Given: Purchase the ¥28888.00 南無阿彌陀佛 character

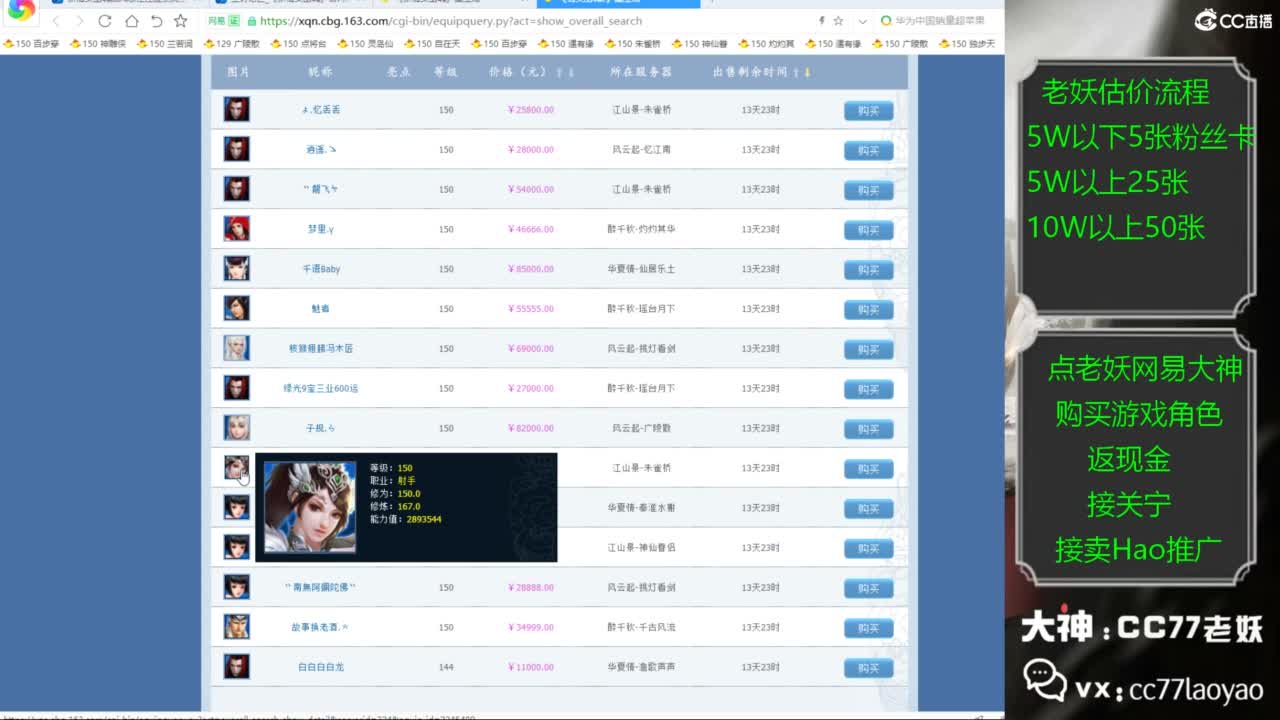Looking at the screenshot, I should pos(868,588).
